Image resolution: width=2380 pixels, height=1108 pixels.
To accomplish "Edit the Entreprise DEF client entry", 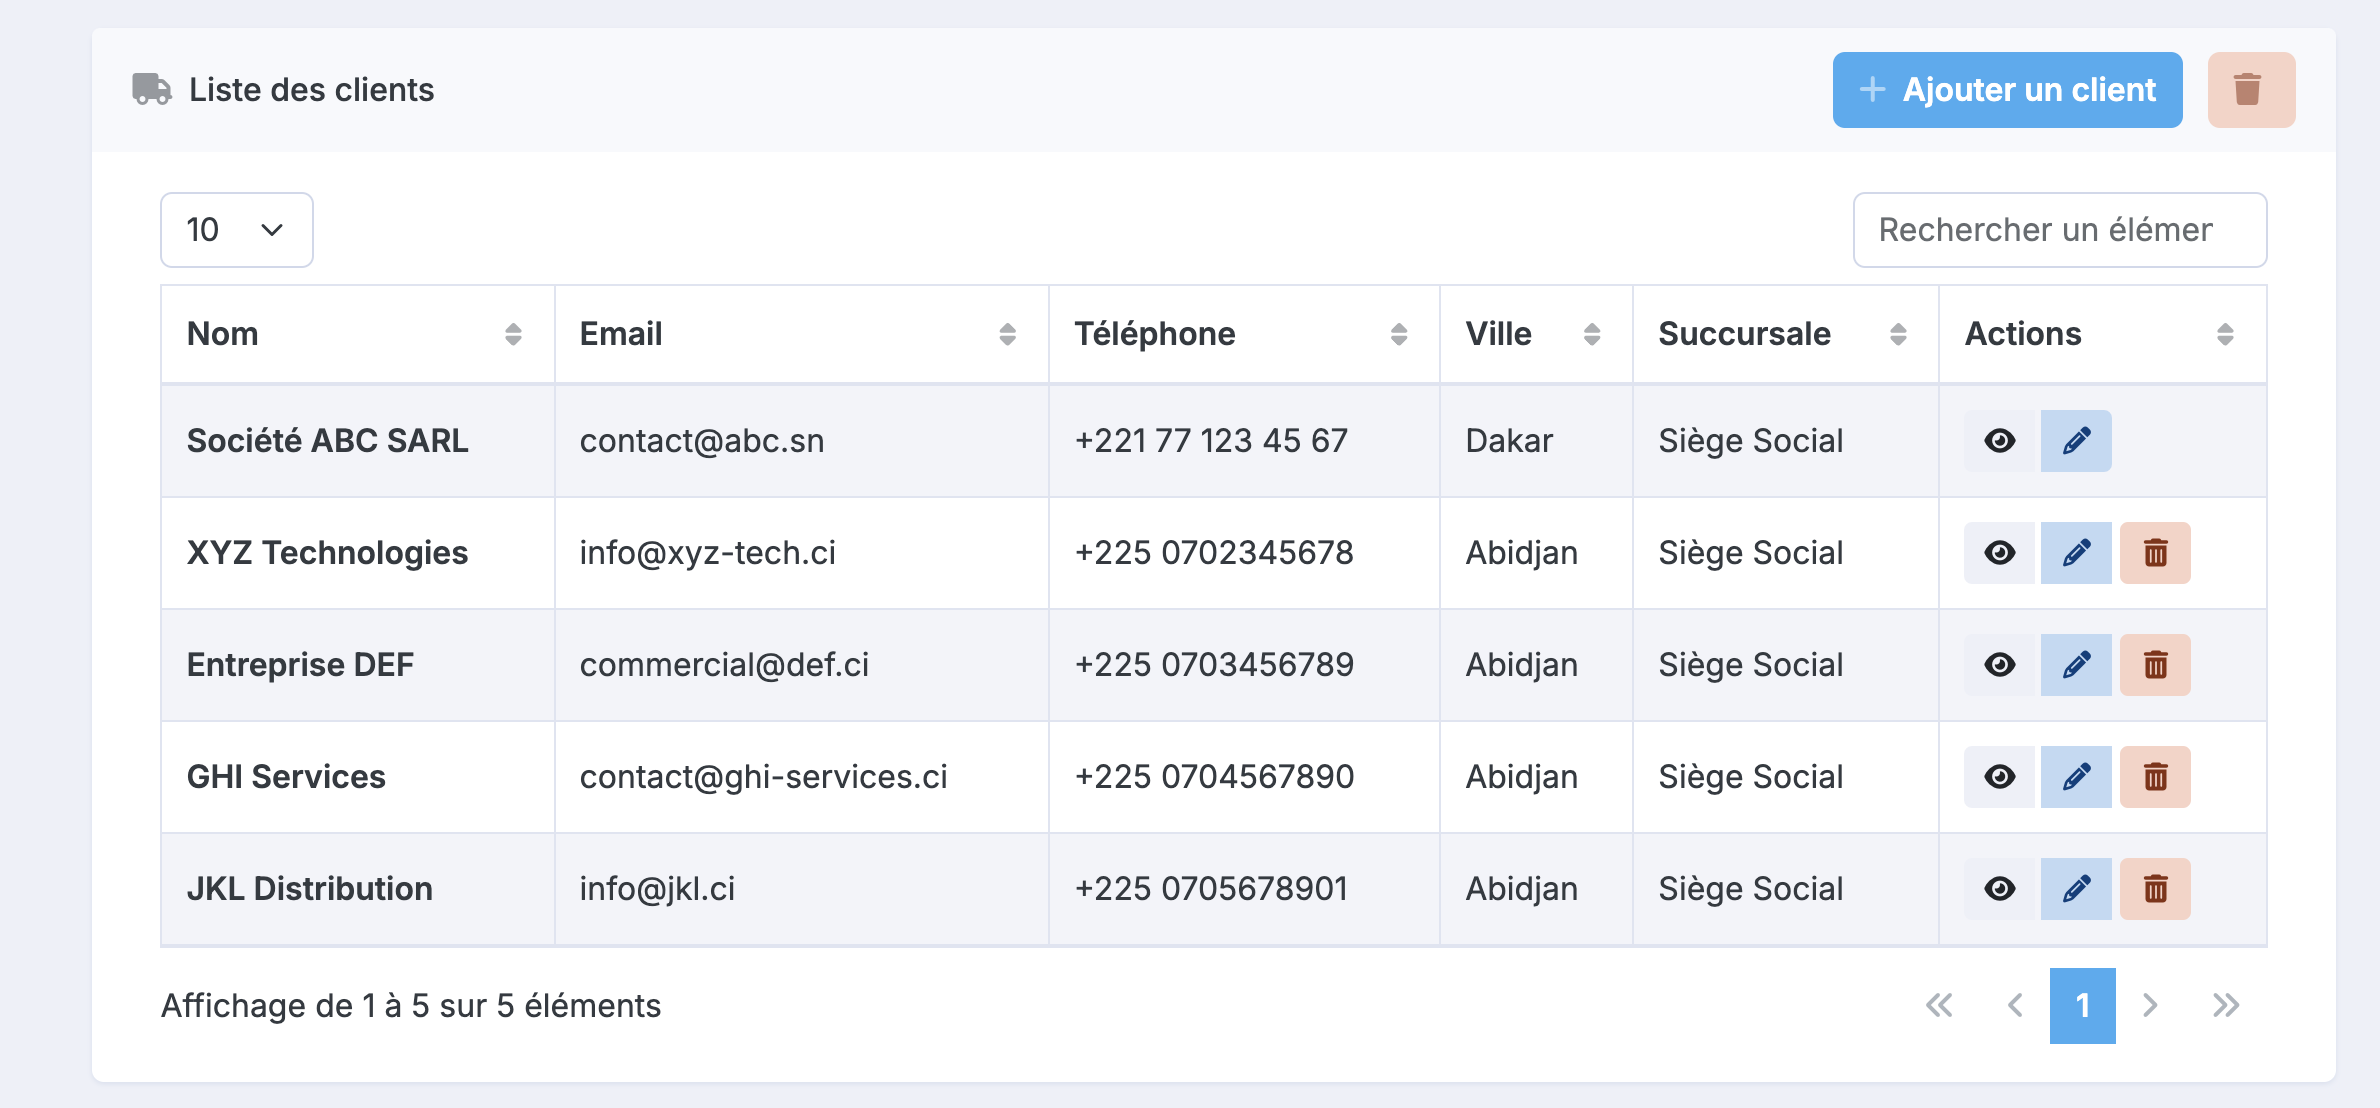I will coord(2076,665).
